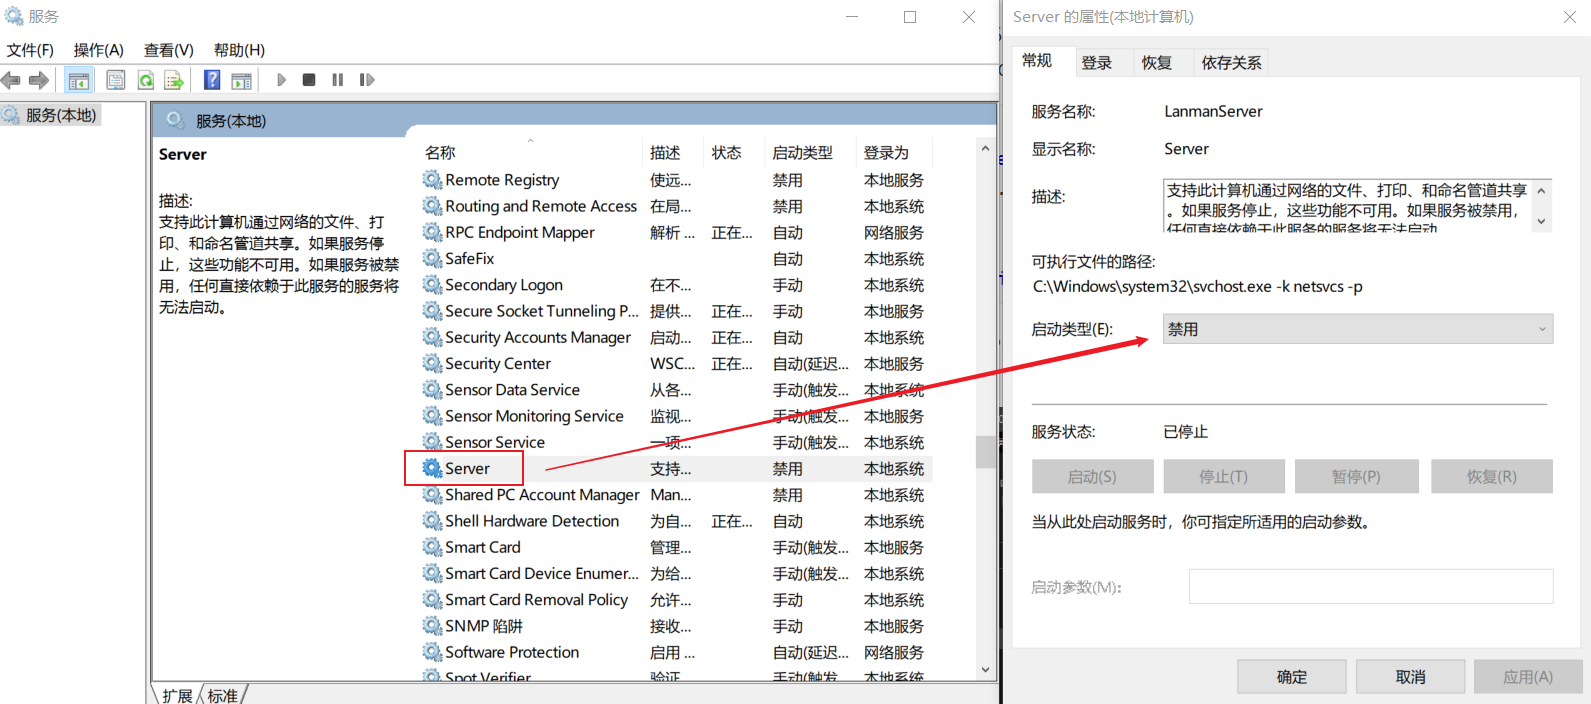Click the Start Service play icon
The image size is (1591, 704).
281,80
